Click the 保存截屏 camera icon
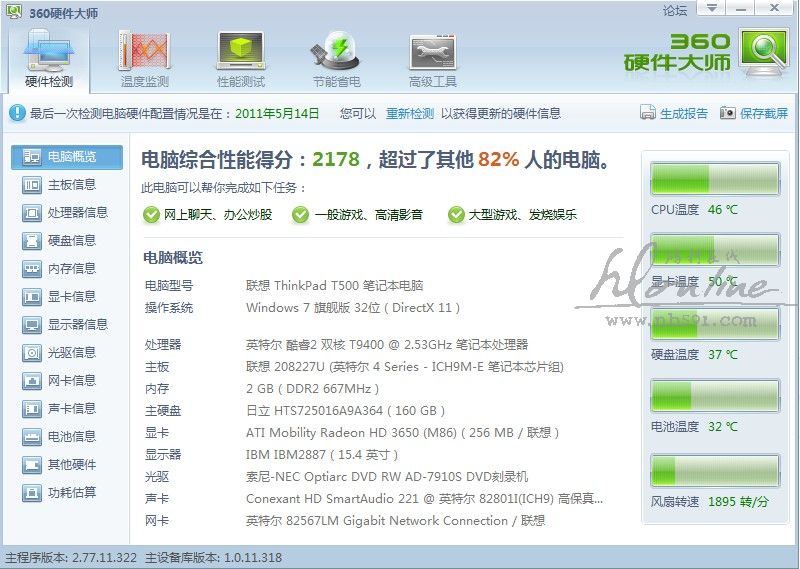800x569 pixels. pyautogui.click(x=728, y=113)
